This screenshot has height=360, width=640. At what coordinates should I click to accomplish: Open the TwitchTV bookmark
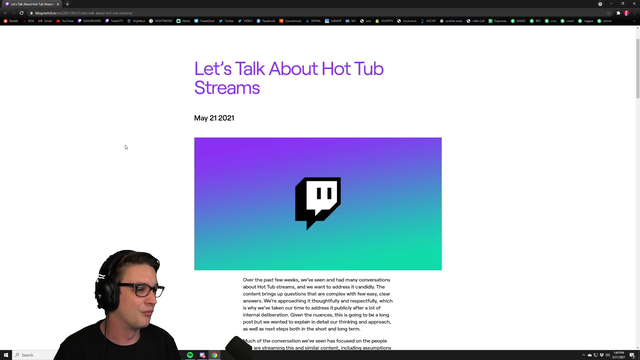coord(114,21)
